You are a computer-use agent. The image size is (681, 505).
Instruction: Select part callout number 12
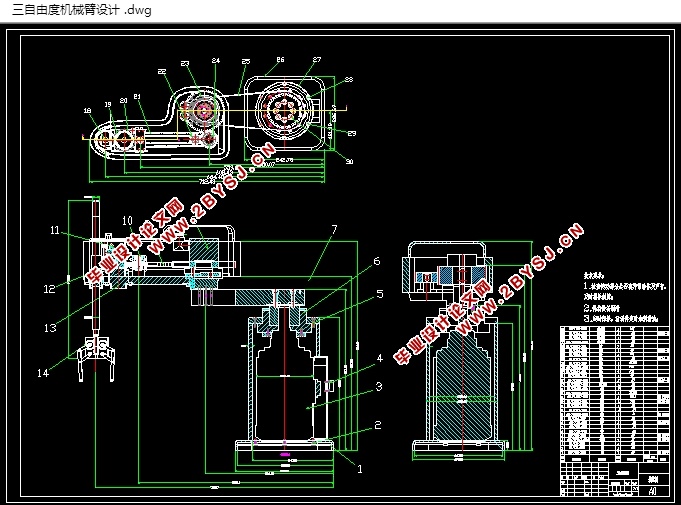(x=49, y=289)
